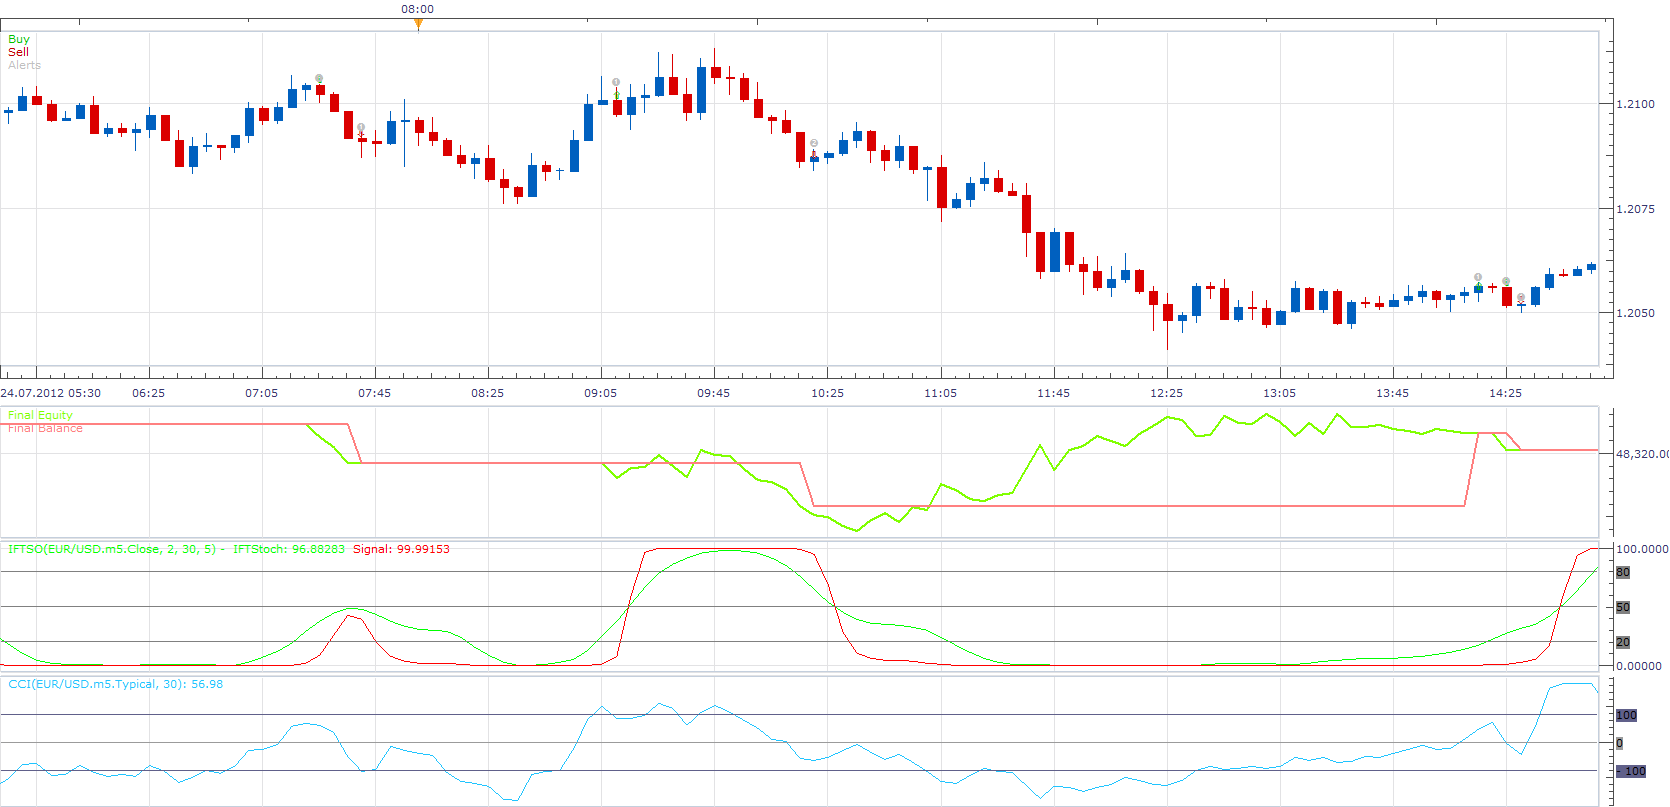
Task: Click the 48,320.00 equity axis label
Action: pos(1642,454)
